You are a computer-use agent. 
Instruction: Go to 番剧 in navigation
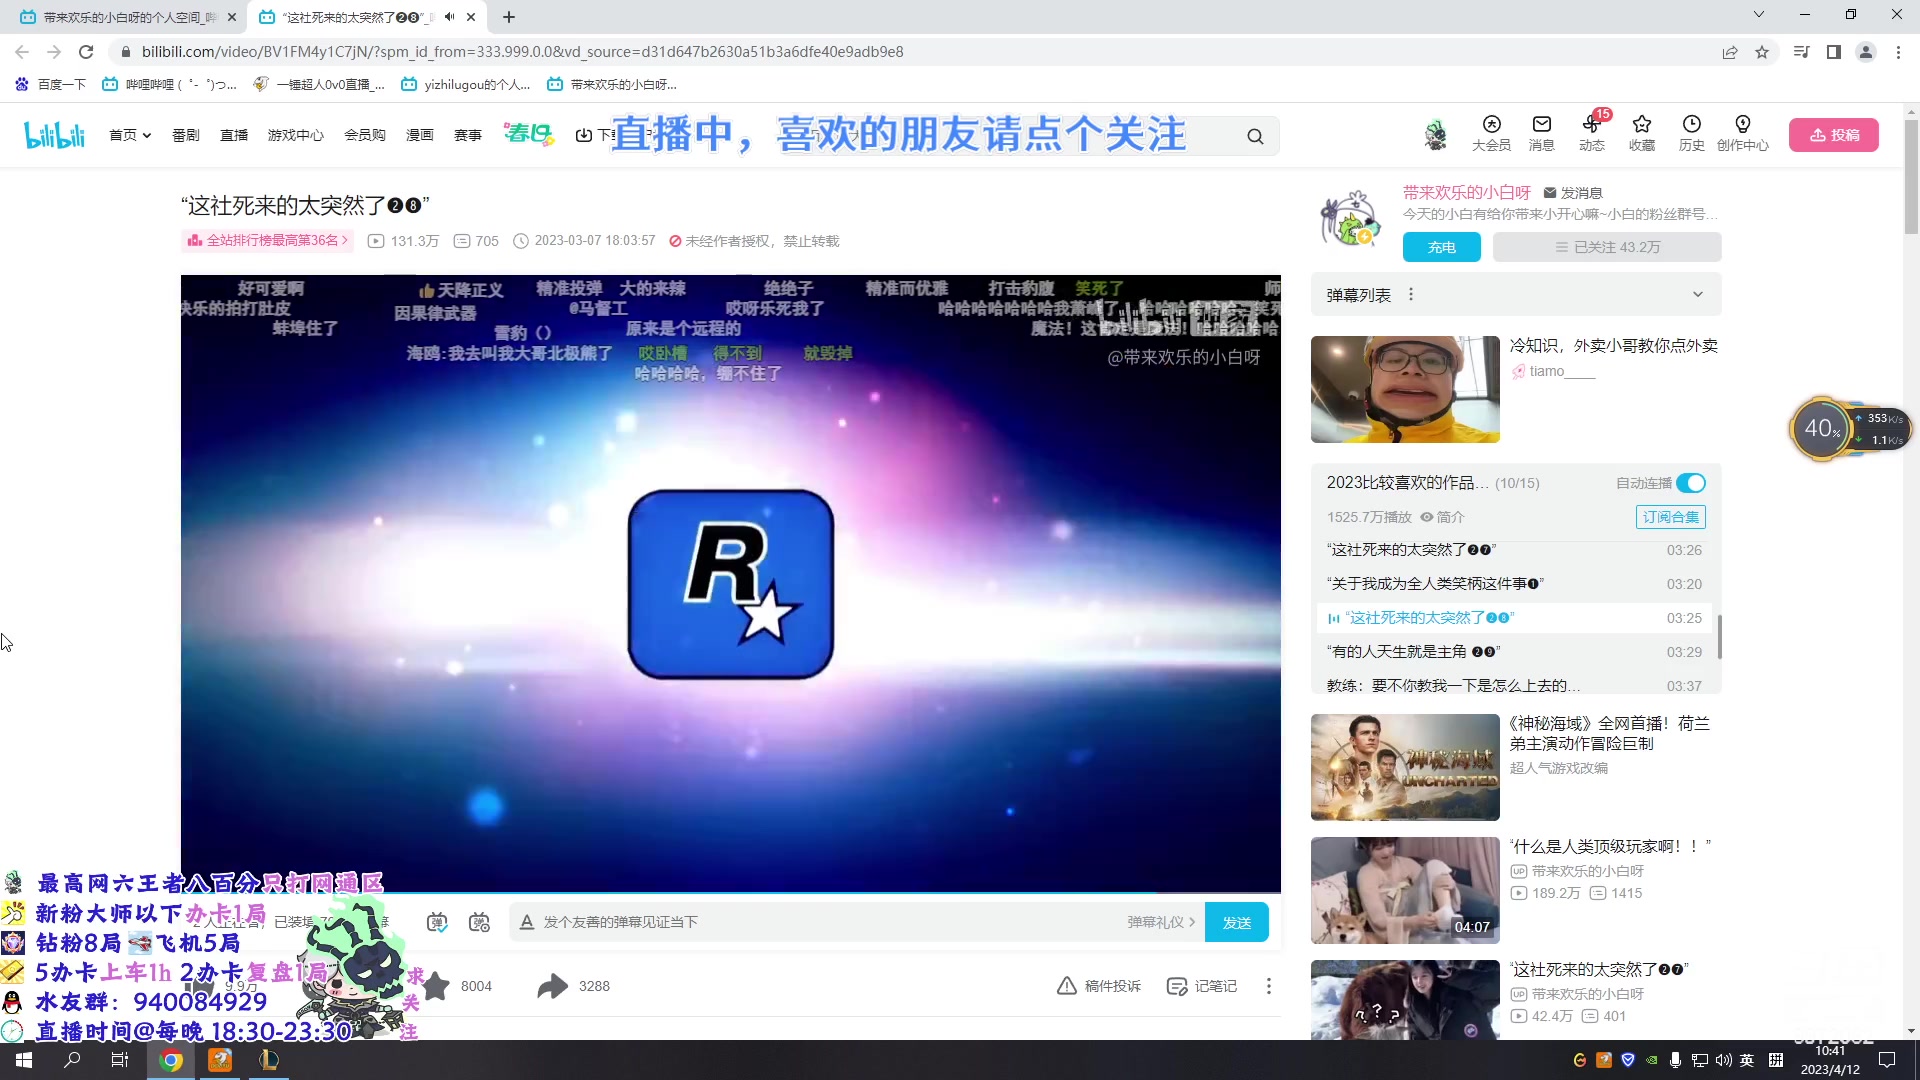[x=186, y=135]
